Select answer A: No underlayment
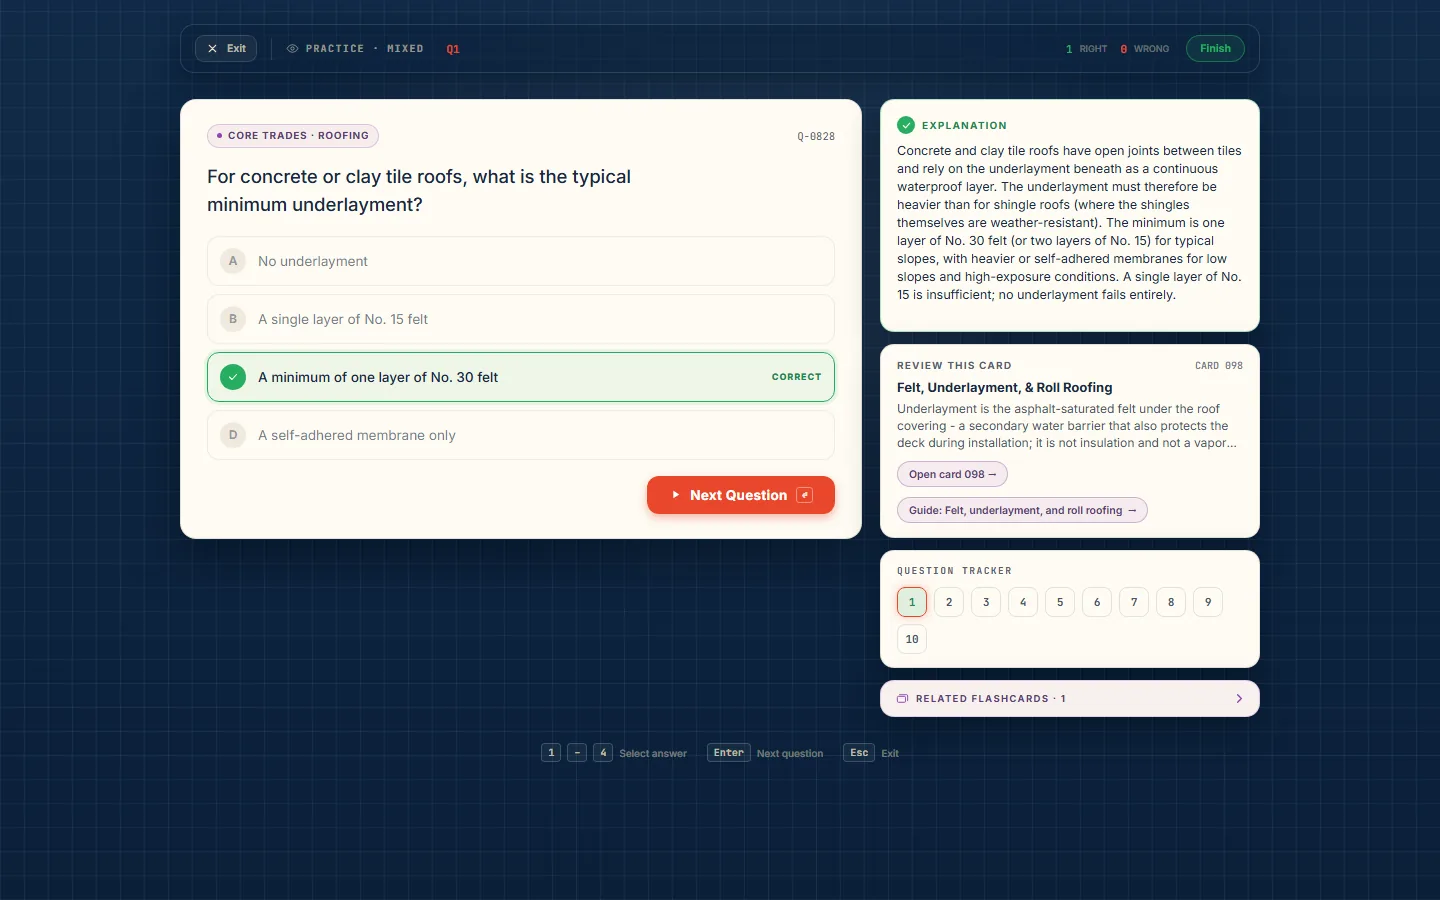 click(x=521, y=261)
